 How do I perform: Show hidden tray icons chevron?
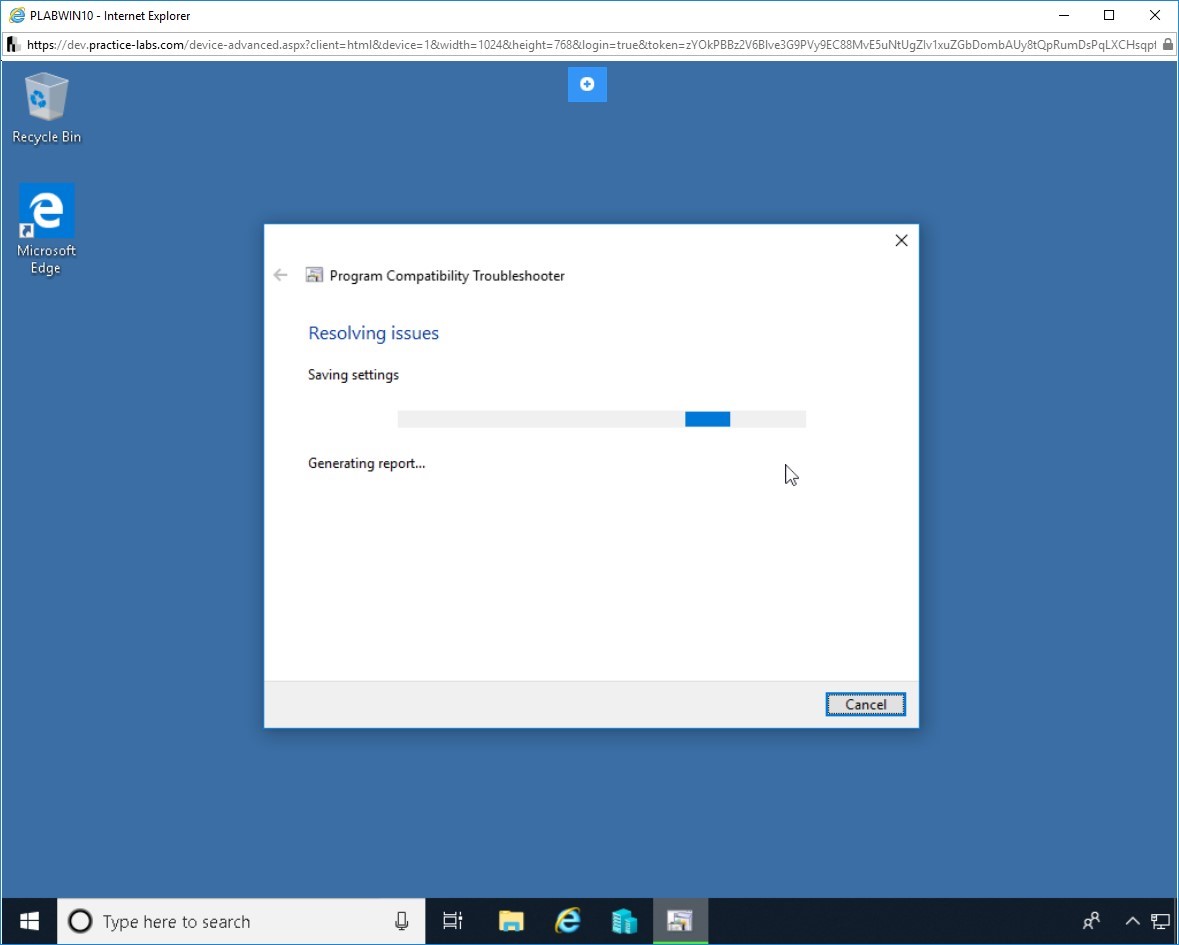pyautogui.click(x=1132, y=921)
